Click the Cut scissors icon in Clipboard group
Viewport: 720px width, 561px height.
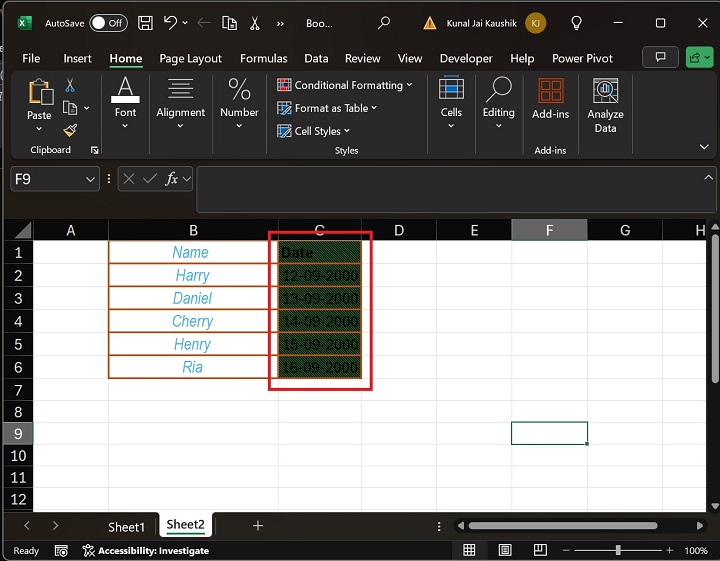[70, 86]
